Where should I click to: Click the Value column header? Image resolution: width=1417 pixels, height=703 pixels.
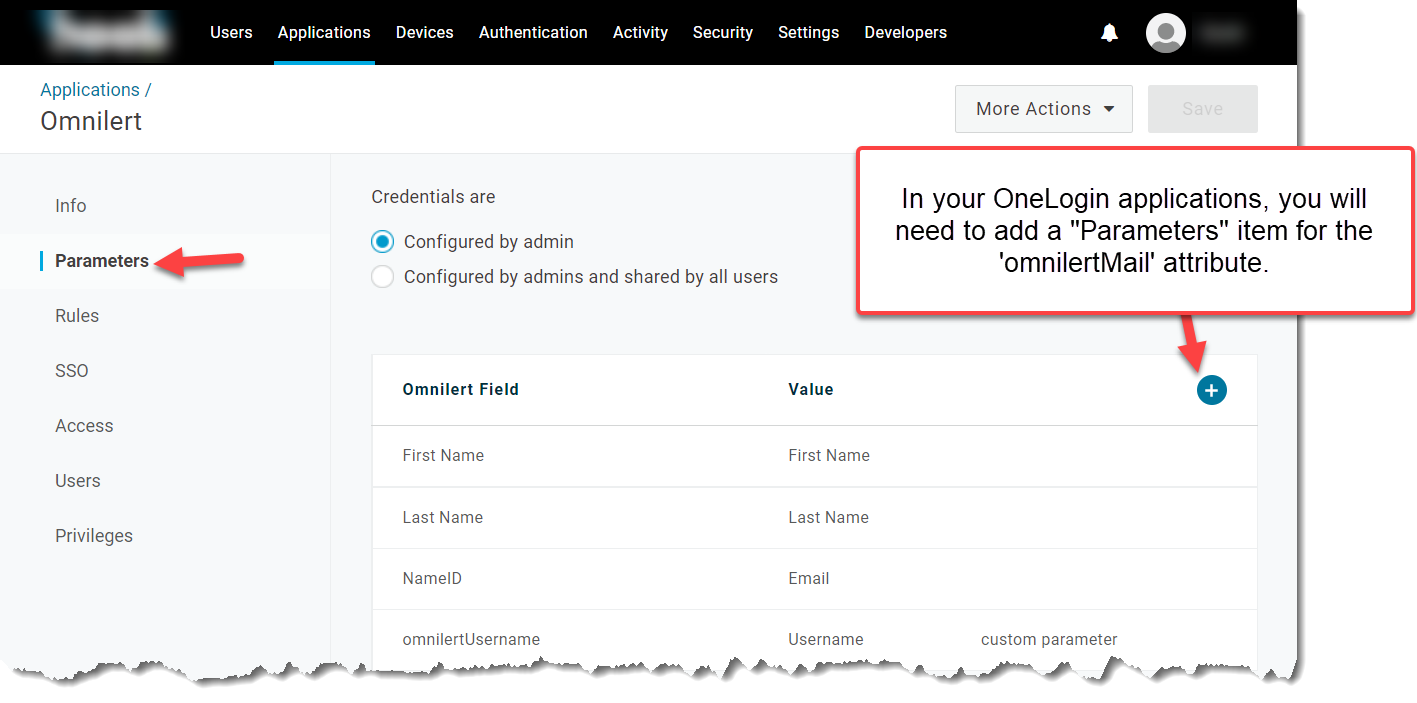point(811,390)
